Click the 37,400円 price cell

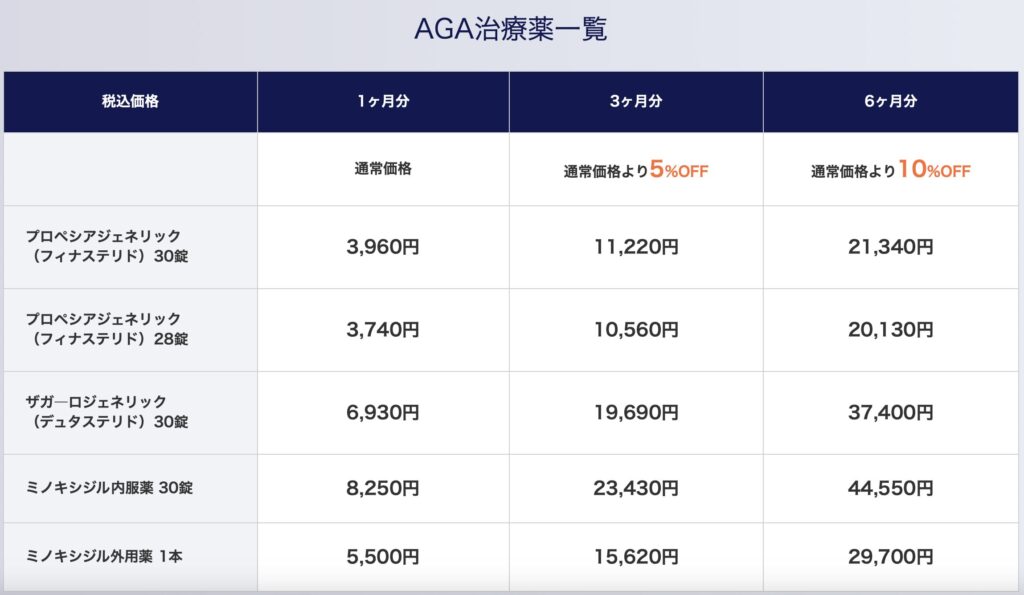[891, 412]
